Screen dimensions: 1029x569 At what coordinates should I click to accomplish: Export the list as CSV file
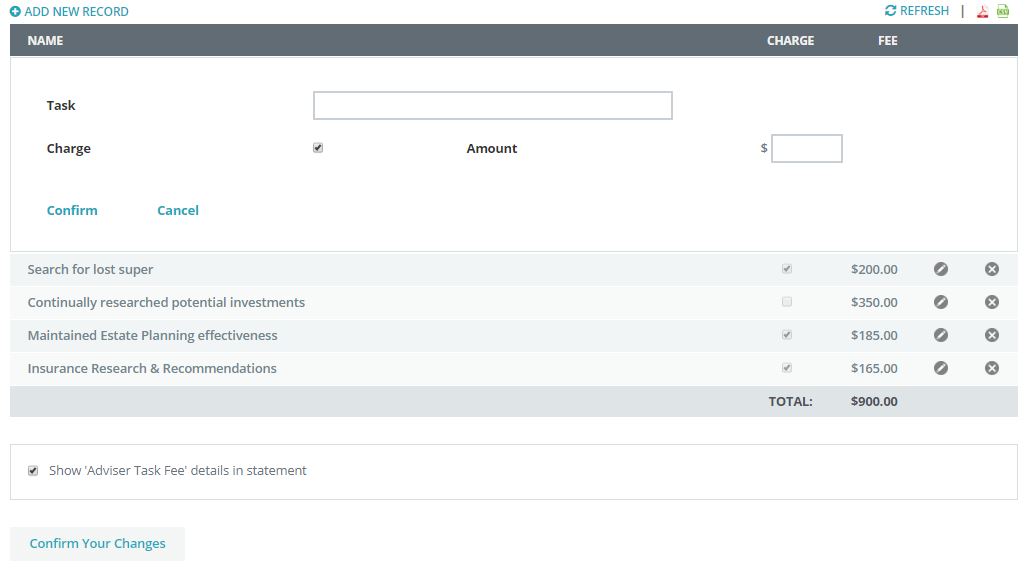[x=1003, y=12]
